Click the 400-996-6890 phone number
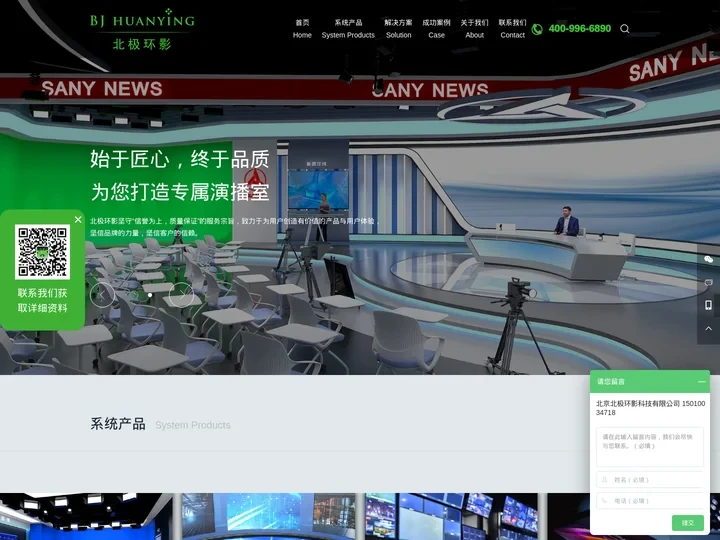This screenshot has width=720, height=540. pos(579,28)
